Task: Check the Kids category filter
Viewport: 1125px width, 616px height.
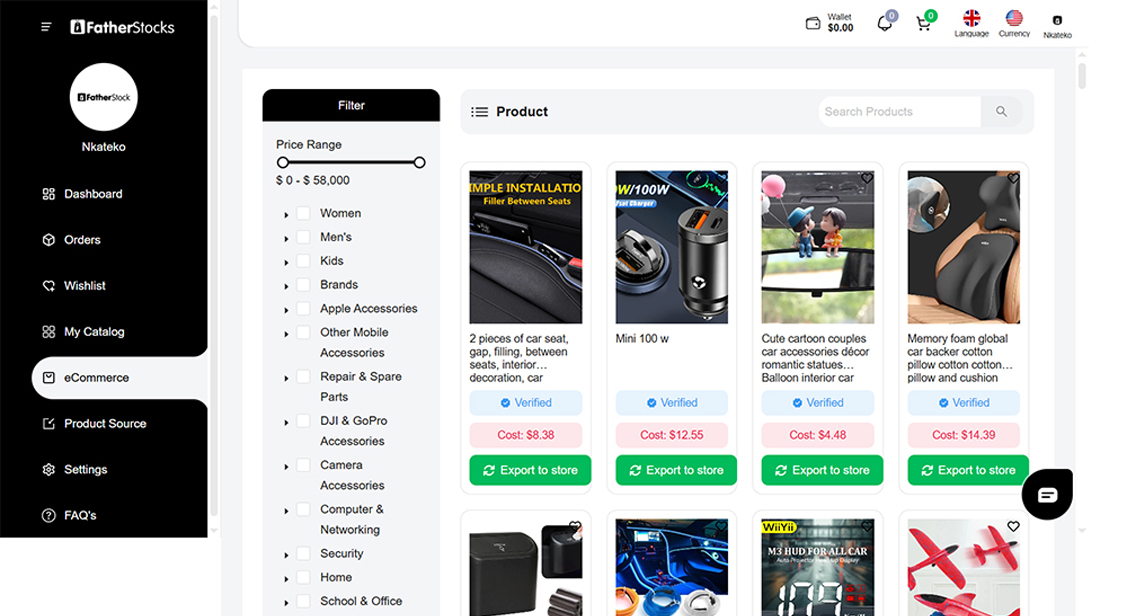Action: 303,261
